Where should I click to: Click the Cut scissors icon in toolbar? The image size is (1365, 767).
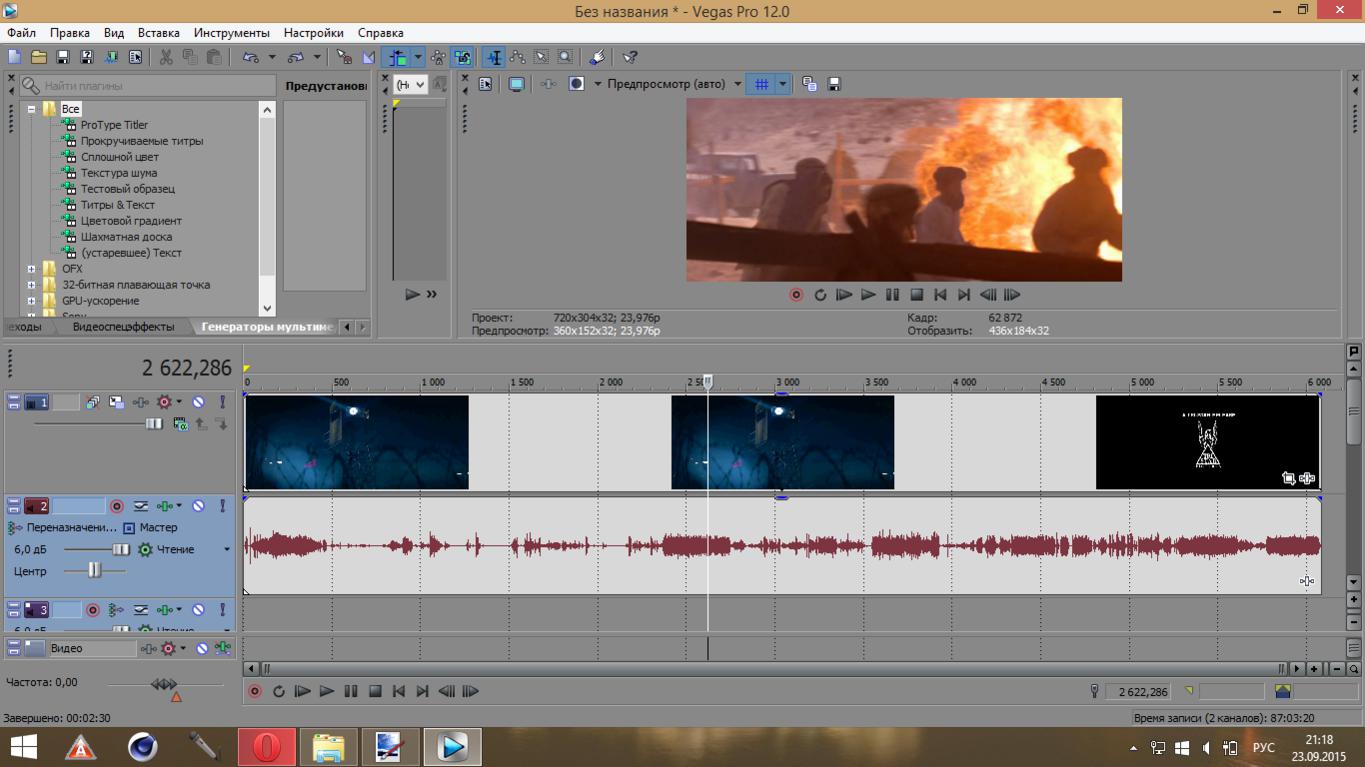166,58
